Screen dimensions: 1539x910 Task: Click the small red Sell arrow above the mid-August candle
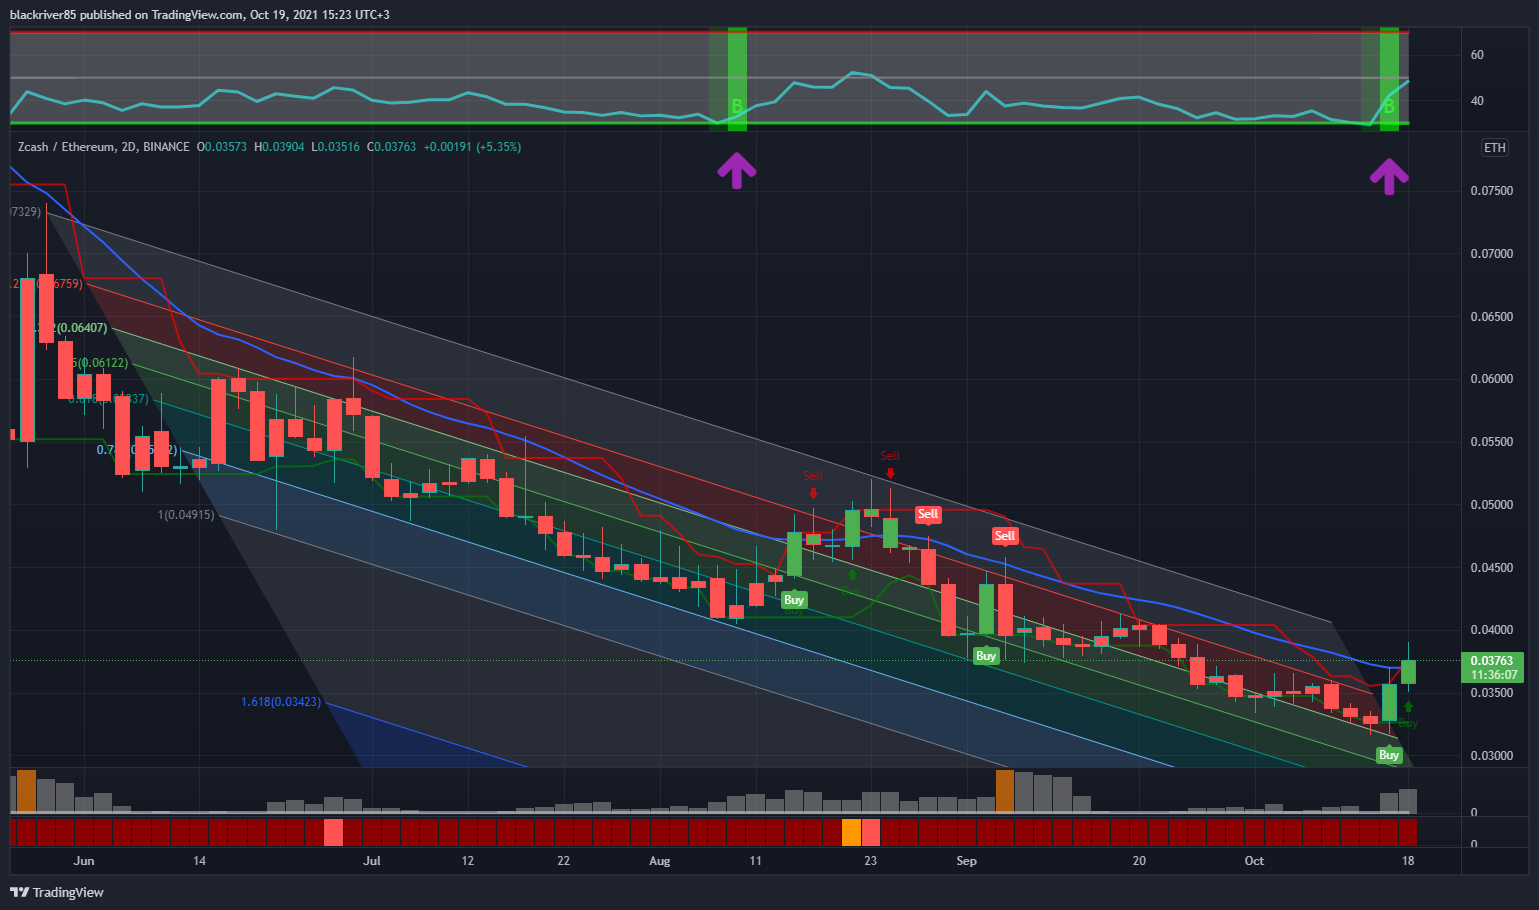813,492
